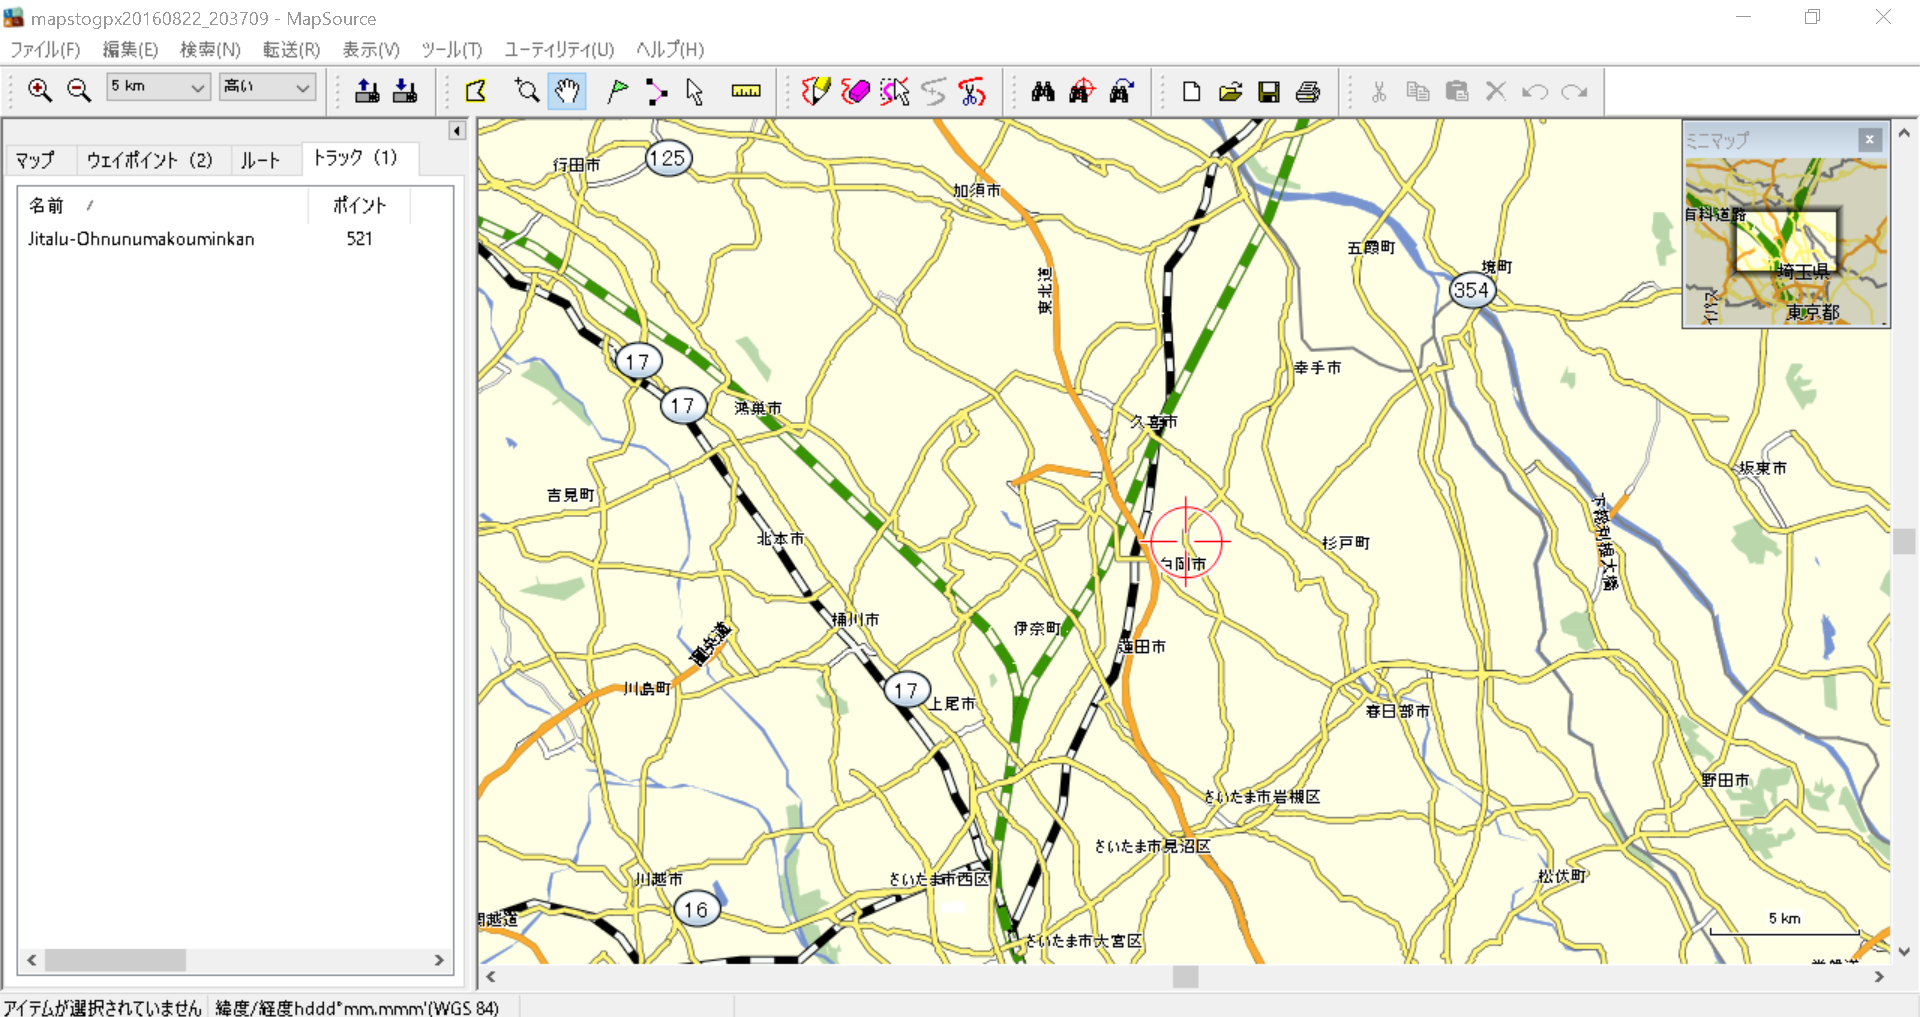1920x1017 pixels.
Task: Click the 春日部市 label on map
Action: 1398,711
